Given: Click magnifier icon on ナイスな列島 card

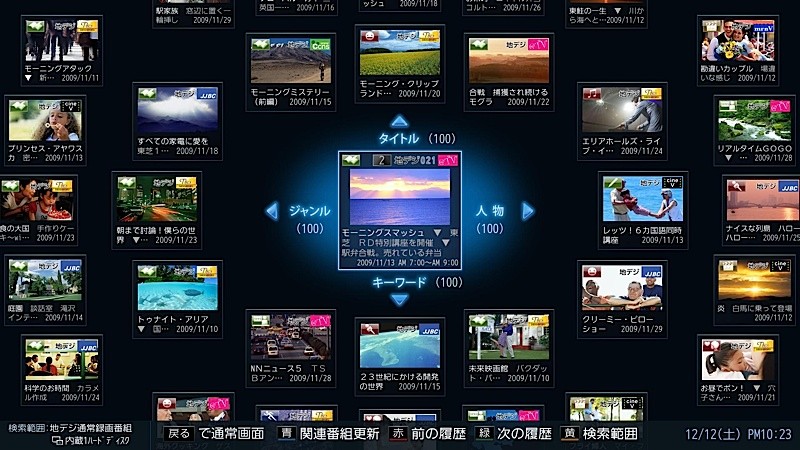Looking at the screenshot, I should pos(736,187).
